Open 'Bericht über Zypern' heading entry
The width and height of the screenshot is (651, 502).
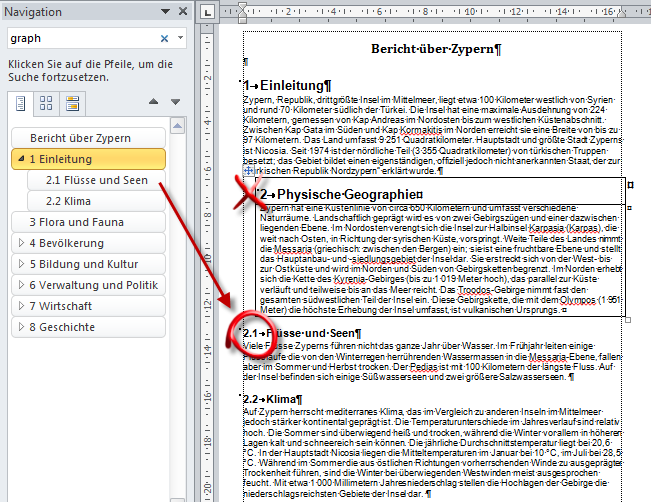[x=80, y=138]
